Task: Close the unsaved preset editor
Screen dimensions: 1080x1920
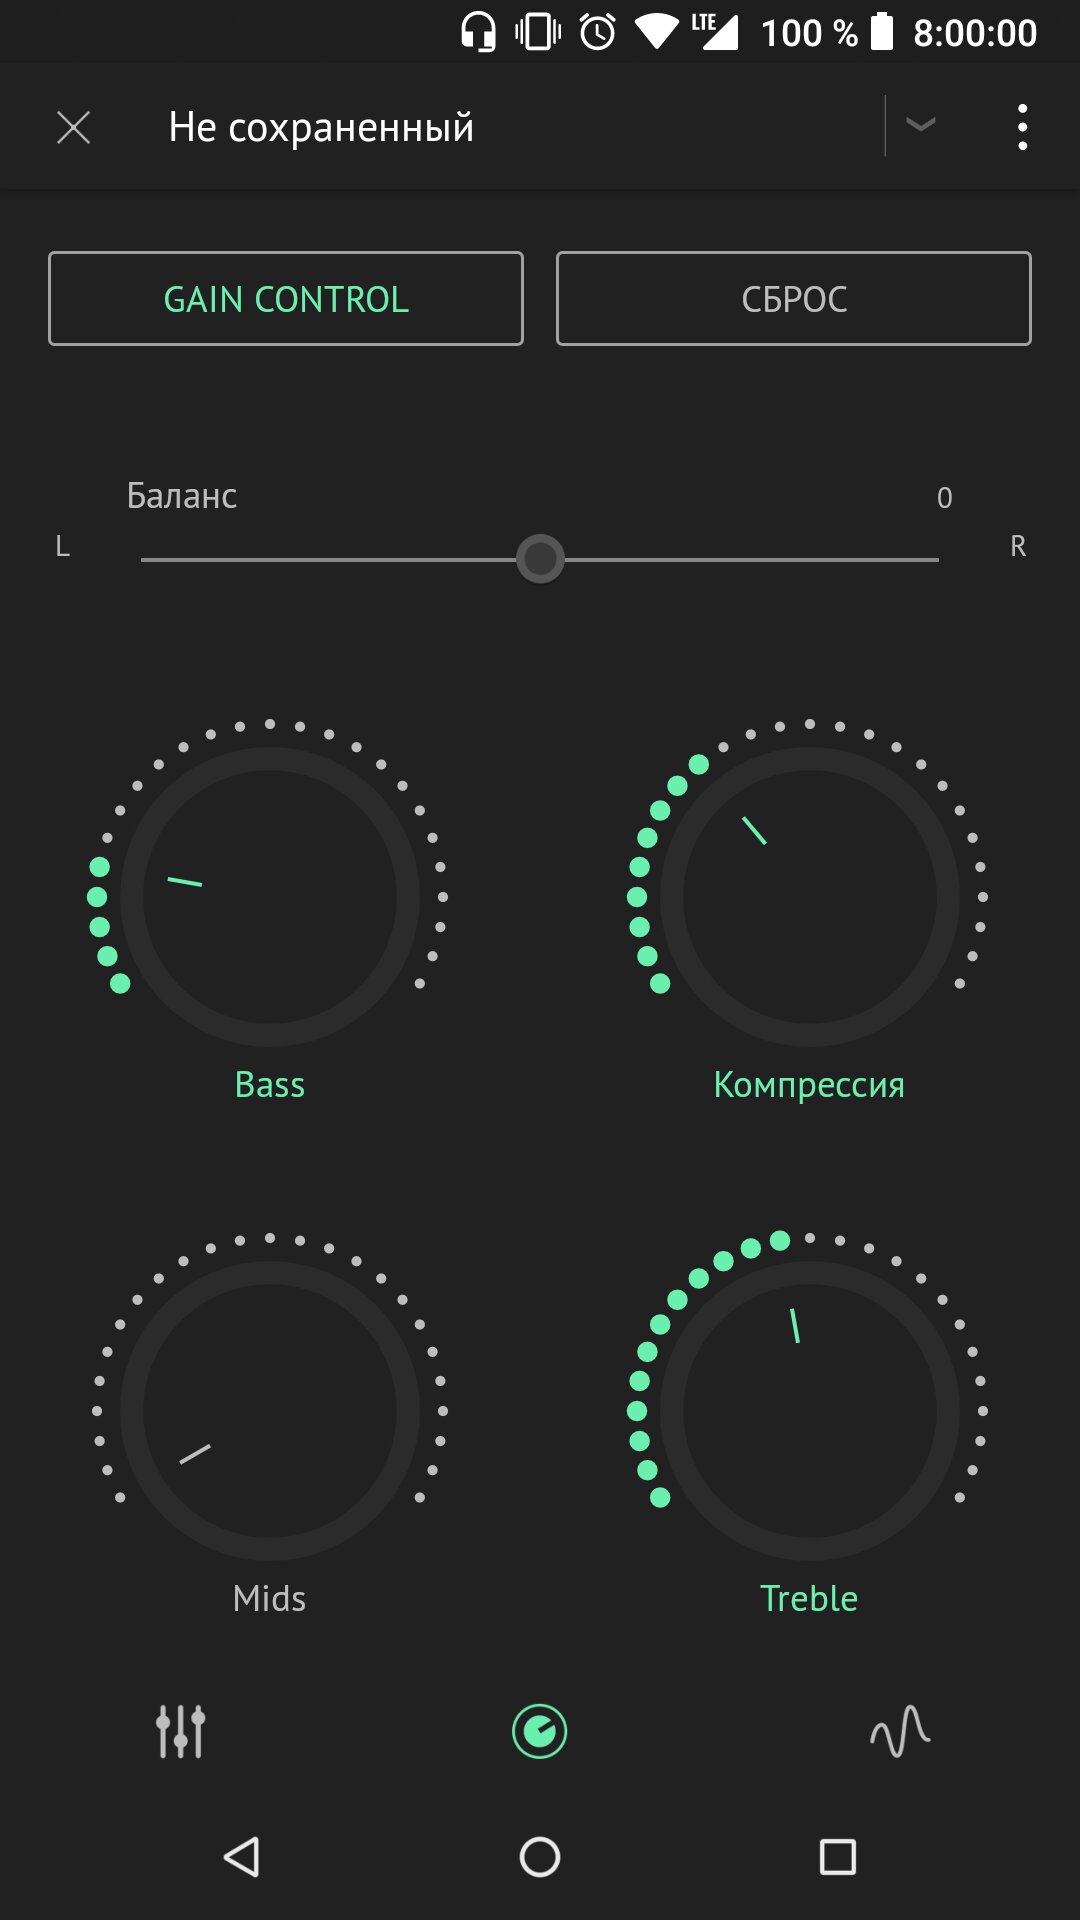Action: point(73,127)
